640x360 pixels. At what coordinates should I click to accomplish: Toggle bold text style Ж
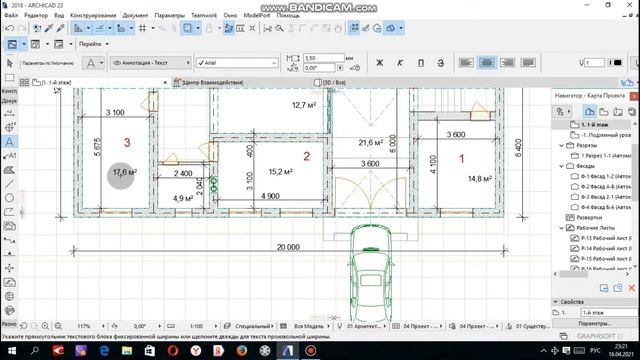[380, 63]
